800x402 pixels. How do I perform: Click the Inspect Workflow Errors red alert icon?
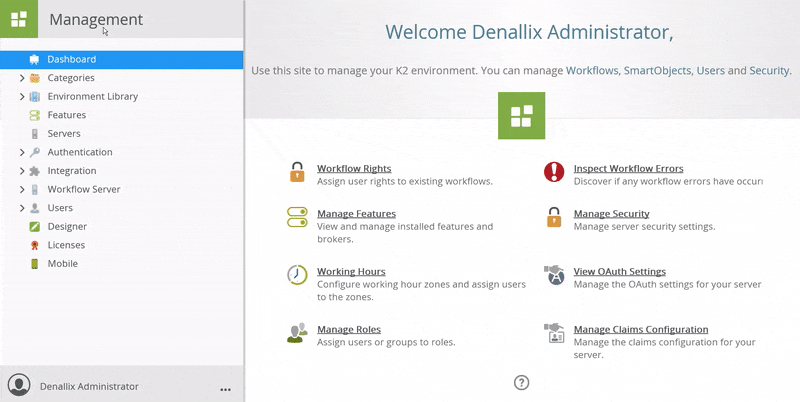[x=553, y=173]
